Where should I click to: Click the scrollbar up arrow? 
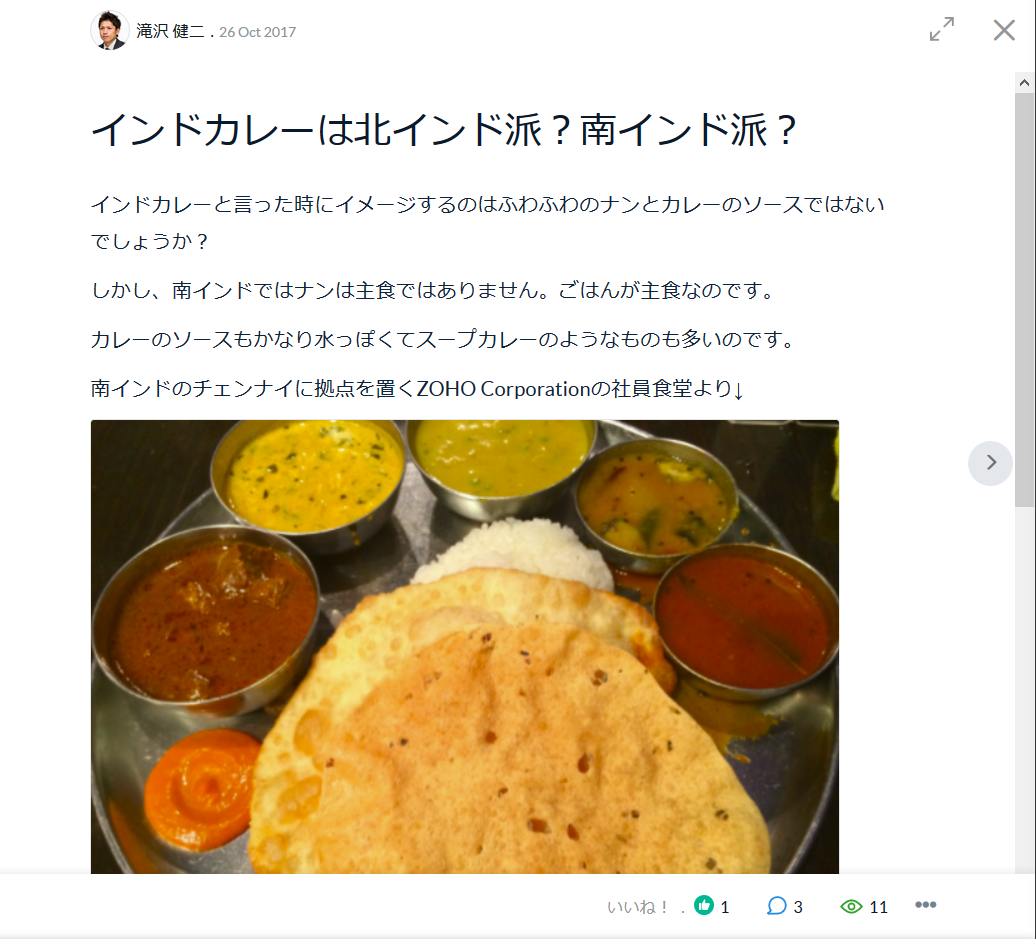click(x=1024, y=83)
